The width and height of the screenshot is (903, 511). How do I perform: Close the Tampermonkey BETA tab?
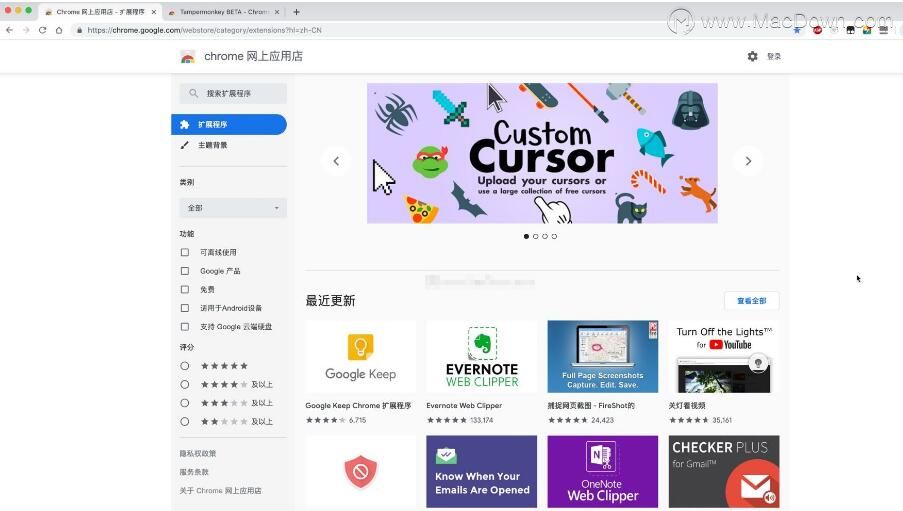click(277, 12)
